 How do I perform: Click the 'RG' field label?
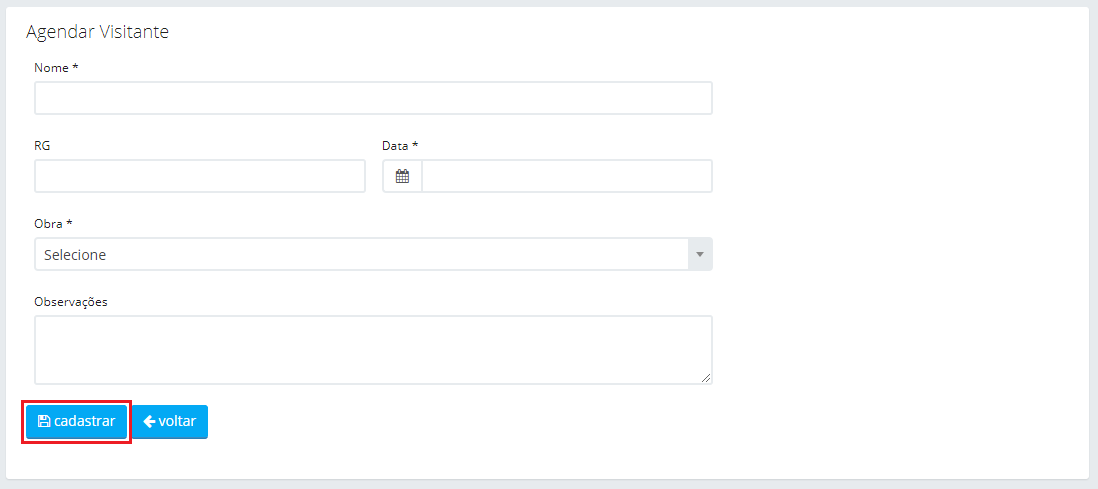[42, 146]
